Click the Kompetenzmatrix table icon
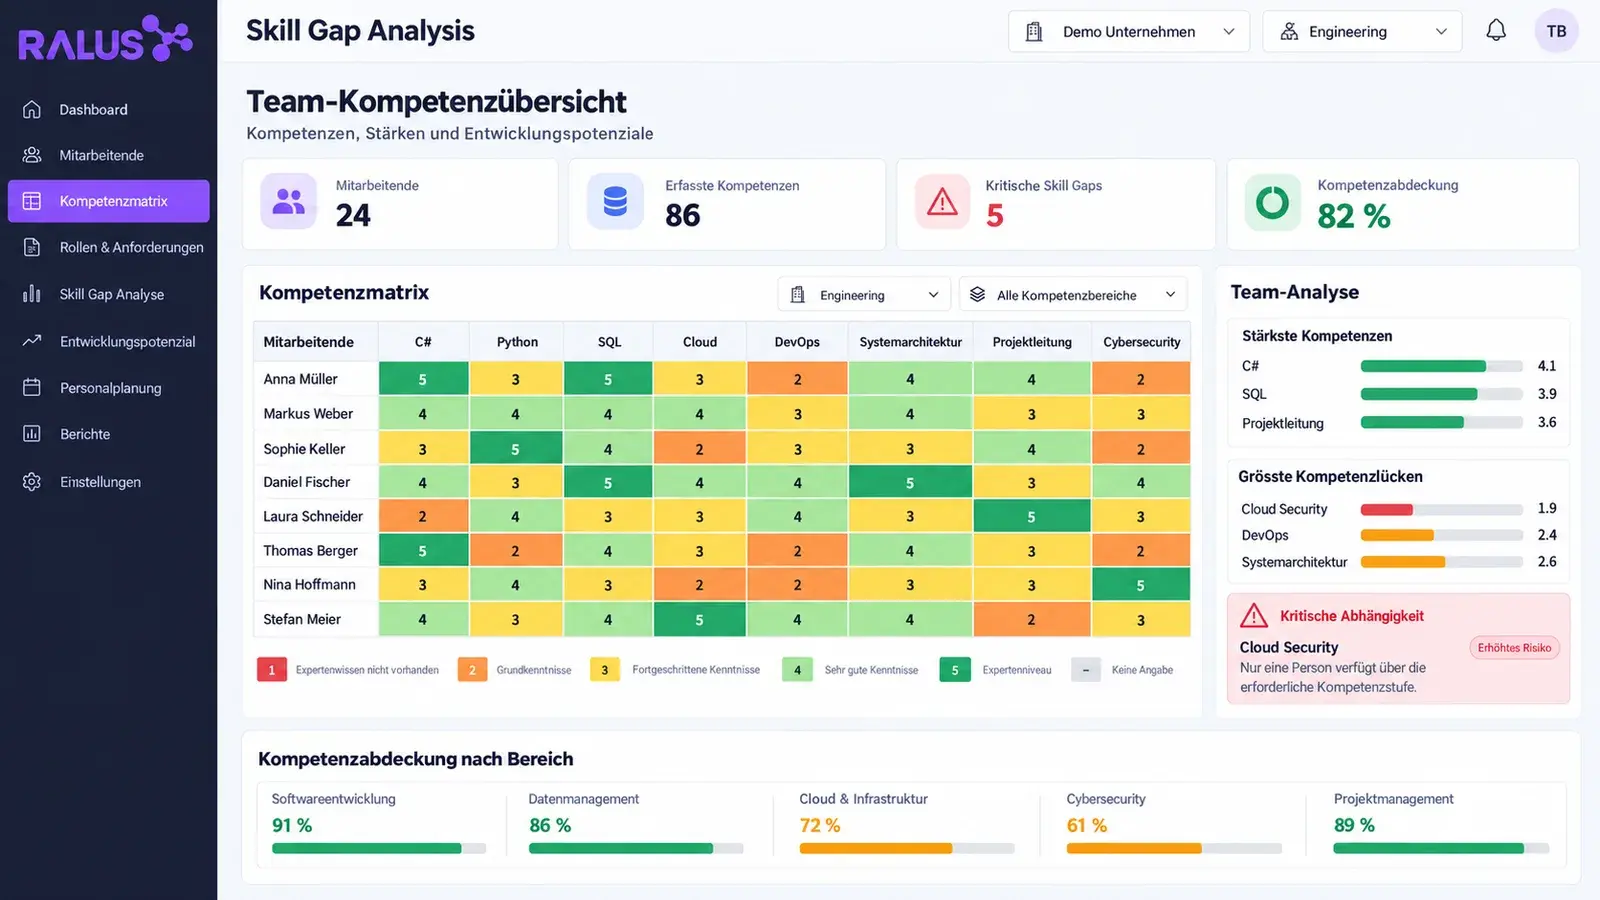Viewport: 1600px width, 900px height. click(x=32, y=201)
